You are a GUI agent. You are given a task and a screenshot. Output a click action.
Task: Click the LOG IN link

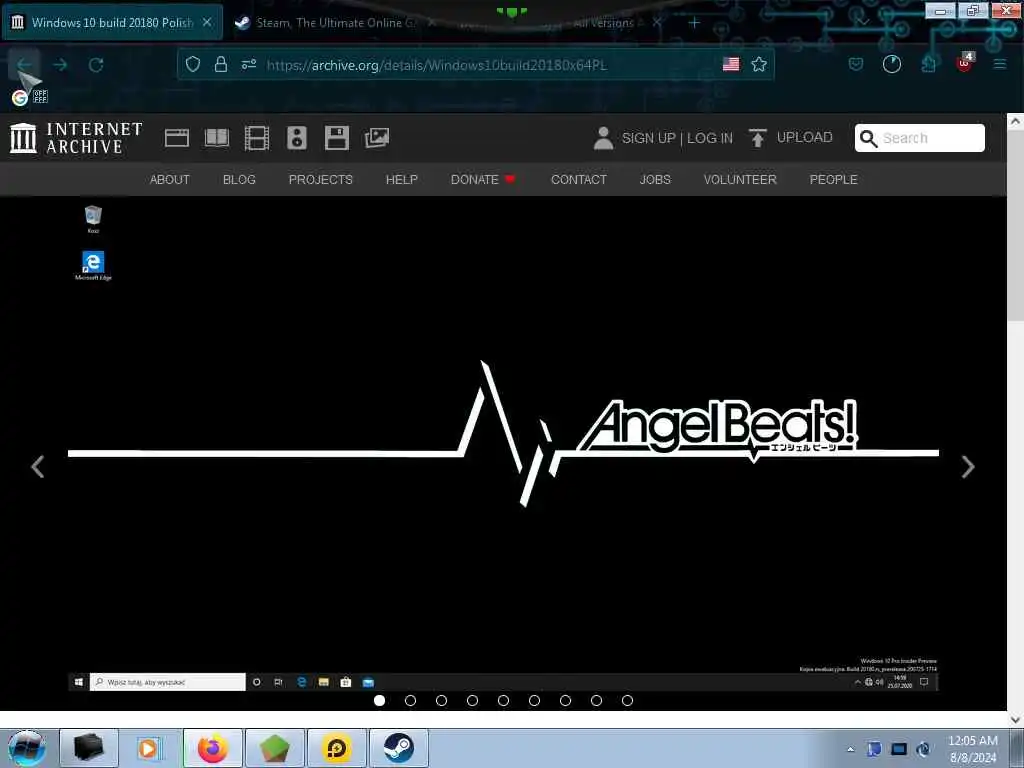pyautogui.click(x=710, y=138)
